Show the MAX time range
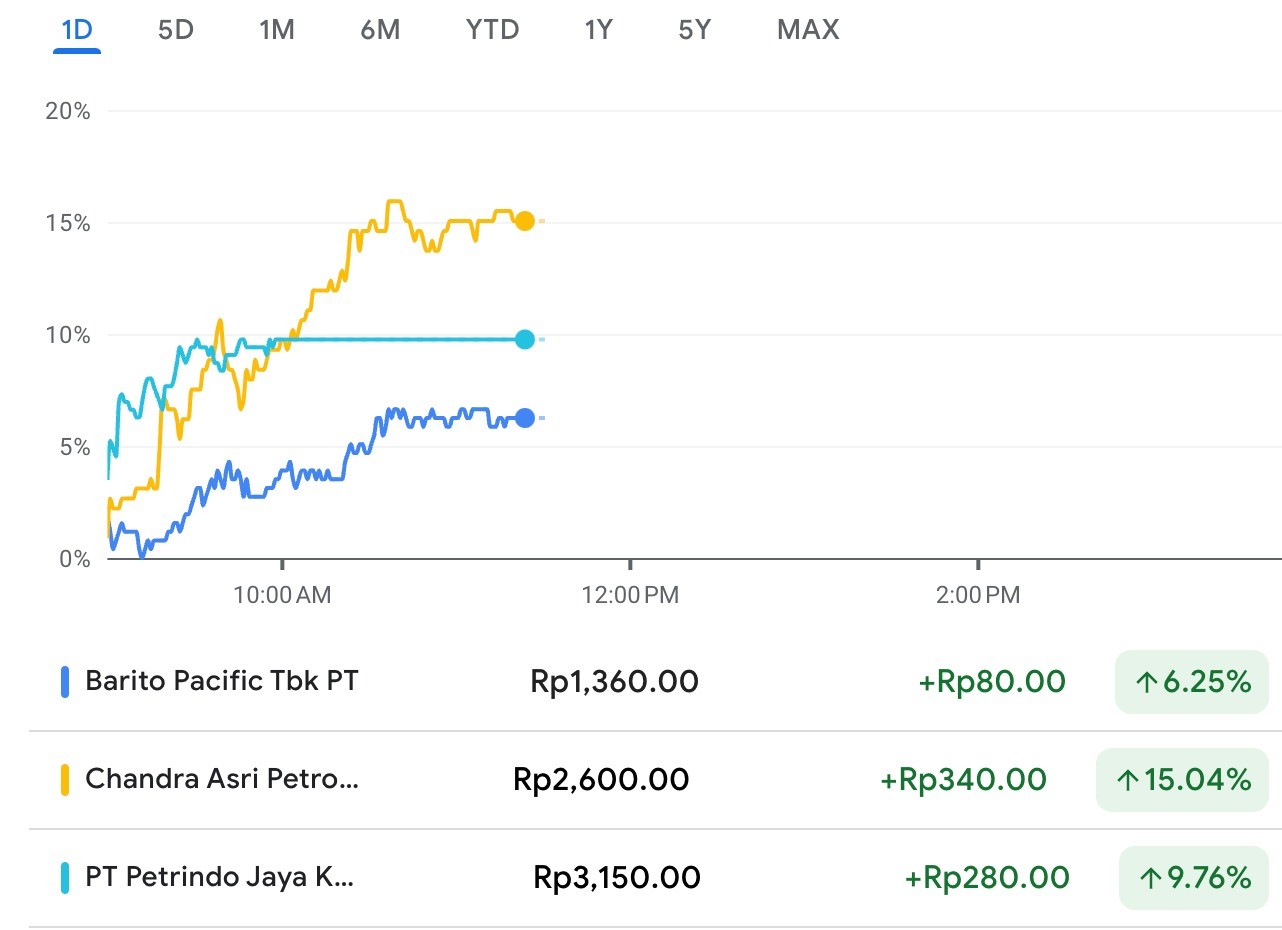Image resolution: width=1282 pixels, height=930 pixels. [808, 30]
